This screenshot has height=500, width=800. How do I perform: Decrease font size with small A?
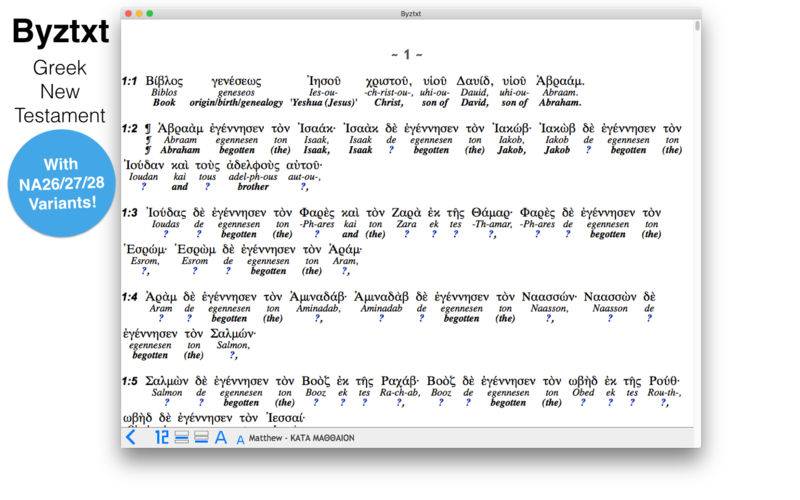pos(240,439)
